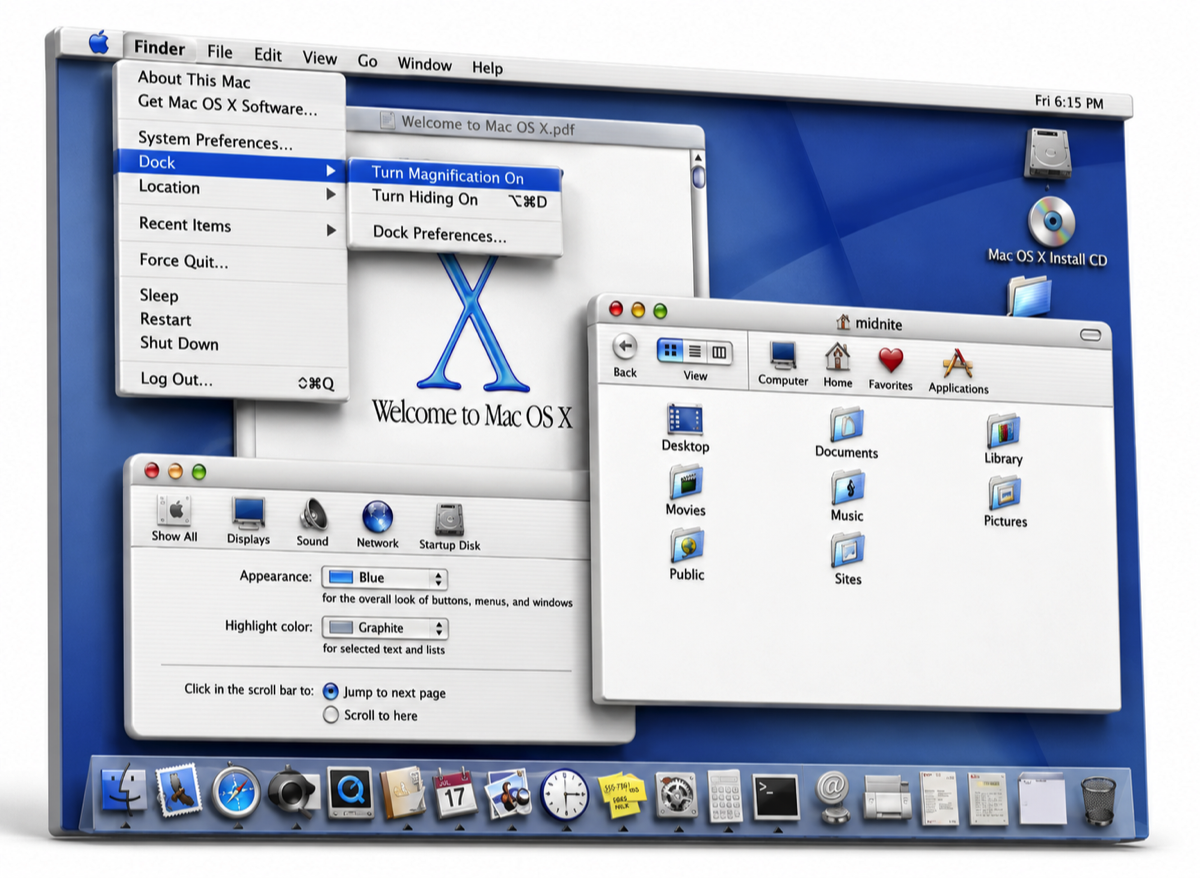
Task: Open Applications icon in midnite toolbar
Action: (x=958, y=370)
